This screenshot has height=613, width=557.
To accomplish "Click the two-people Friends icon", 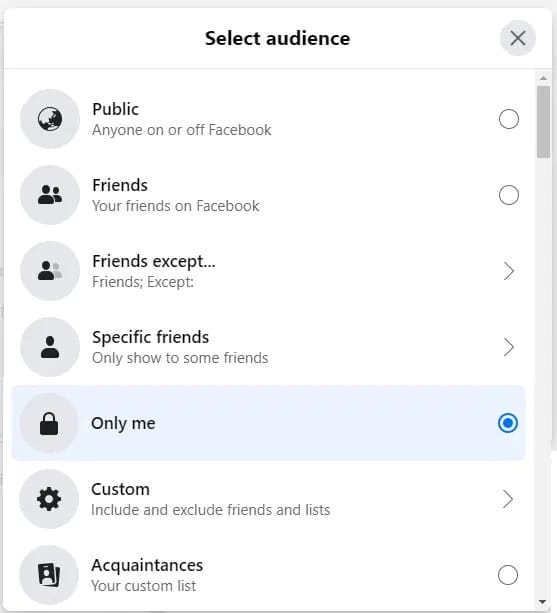I will (x=50, y=195).
